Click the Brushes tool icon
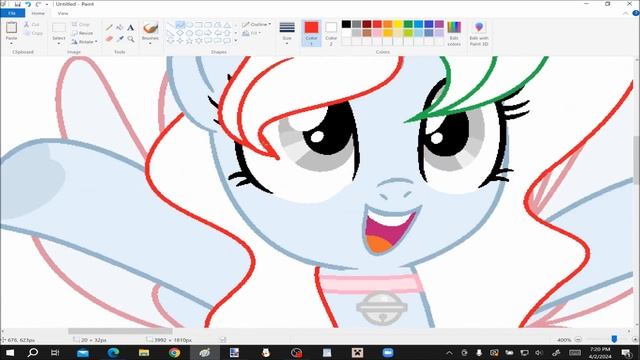640x360 pixels. click(150, 28)
